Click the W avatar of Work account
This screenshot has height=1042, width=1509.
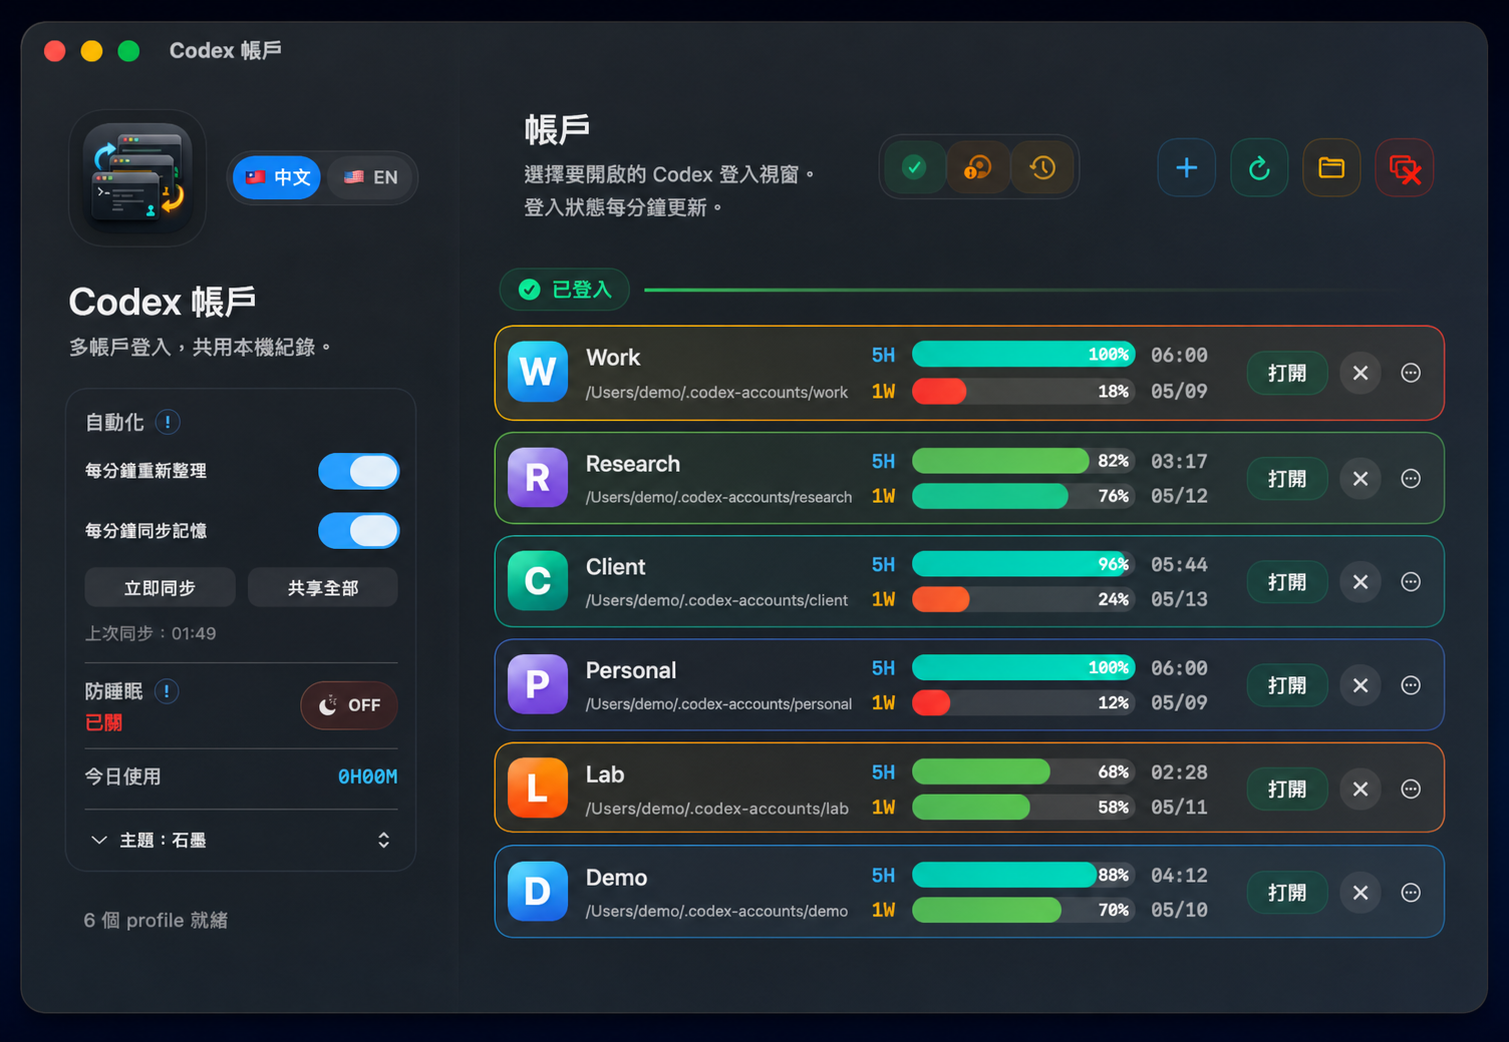(538, 372)
